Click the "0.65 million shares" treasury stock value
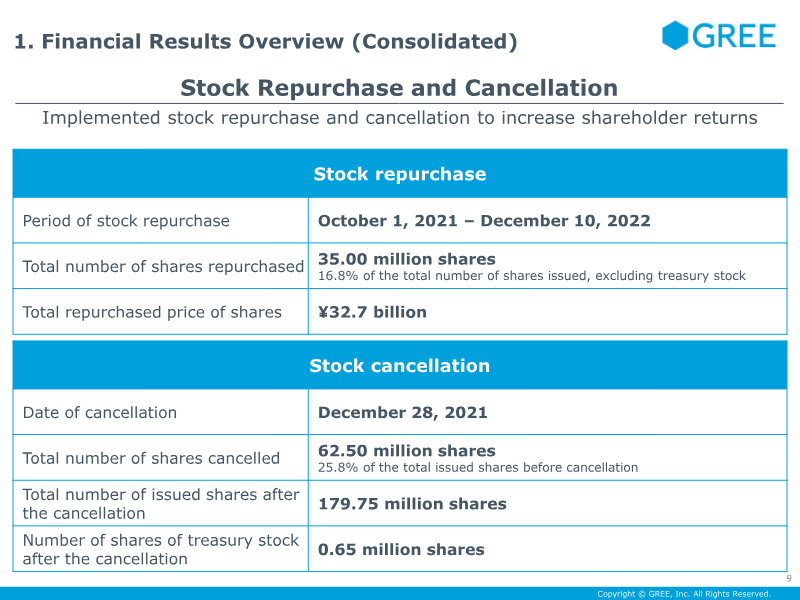This screenshot has width=800, height=600. pyautogui.click(x=401, y=549)
